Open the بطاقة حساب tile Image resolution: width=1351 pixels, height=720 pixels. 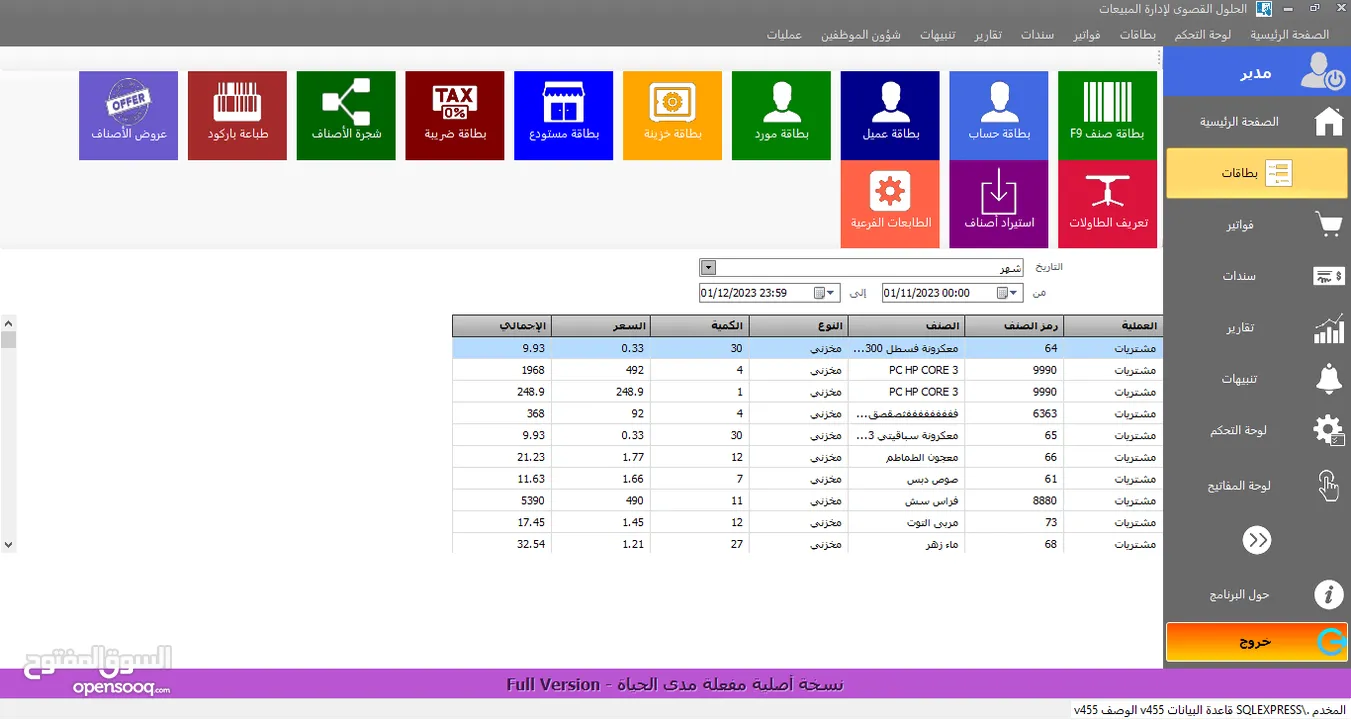(998, 115)
